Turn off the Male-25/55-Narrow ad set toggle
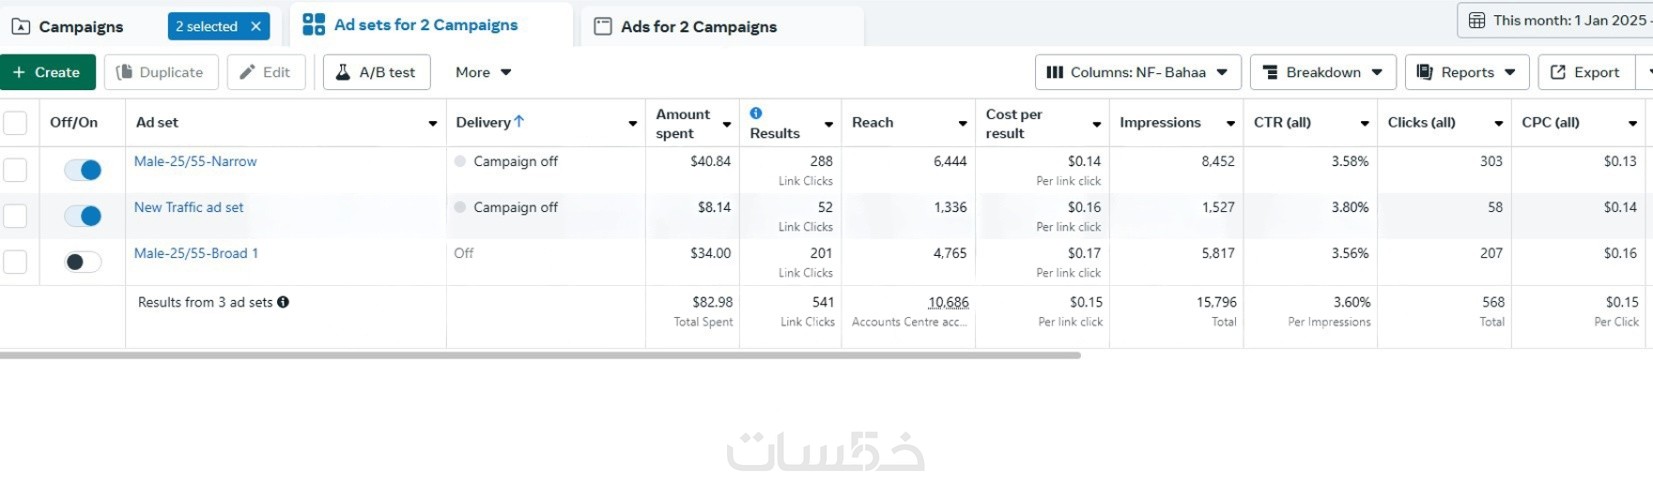The width and height of the screenshot is (1653, 482). click(83, 170)
